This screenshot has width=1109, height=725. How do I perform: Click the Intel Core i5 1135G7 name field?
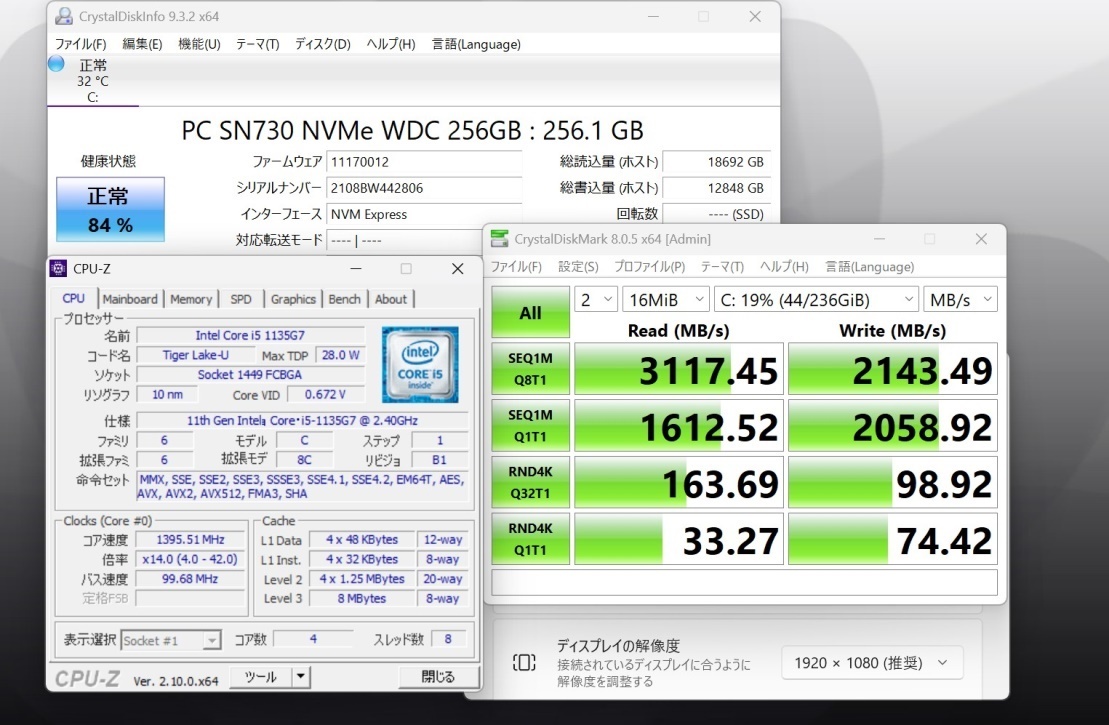(250, 335)
